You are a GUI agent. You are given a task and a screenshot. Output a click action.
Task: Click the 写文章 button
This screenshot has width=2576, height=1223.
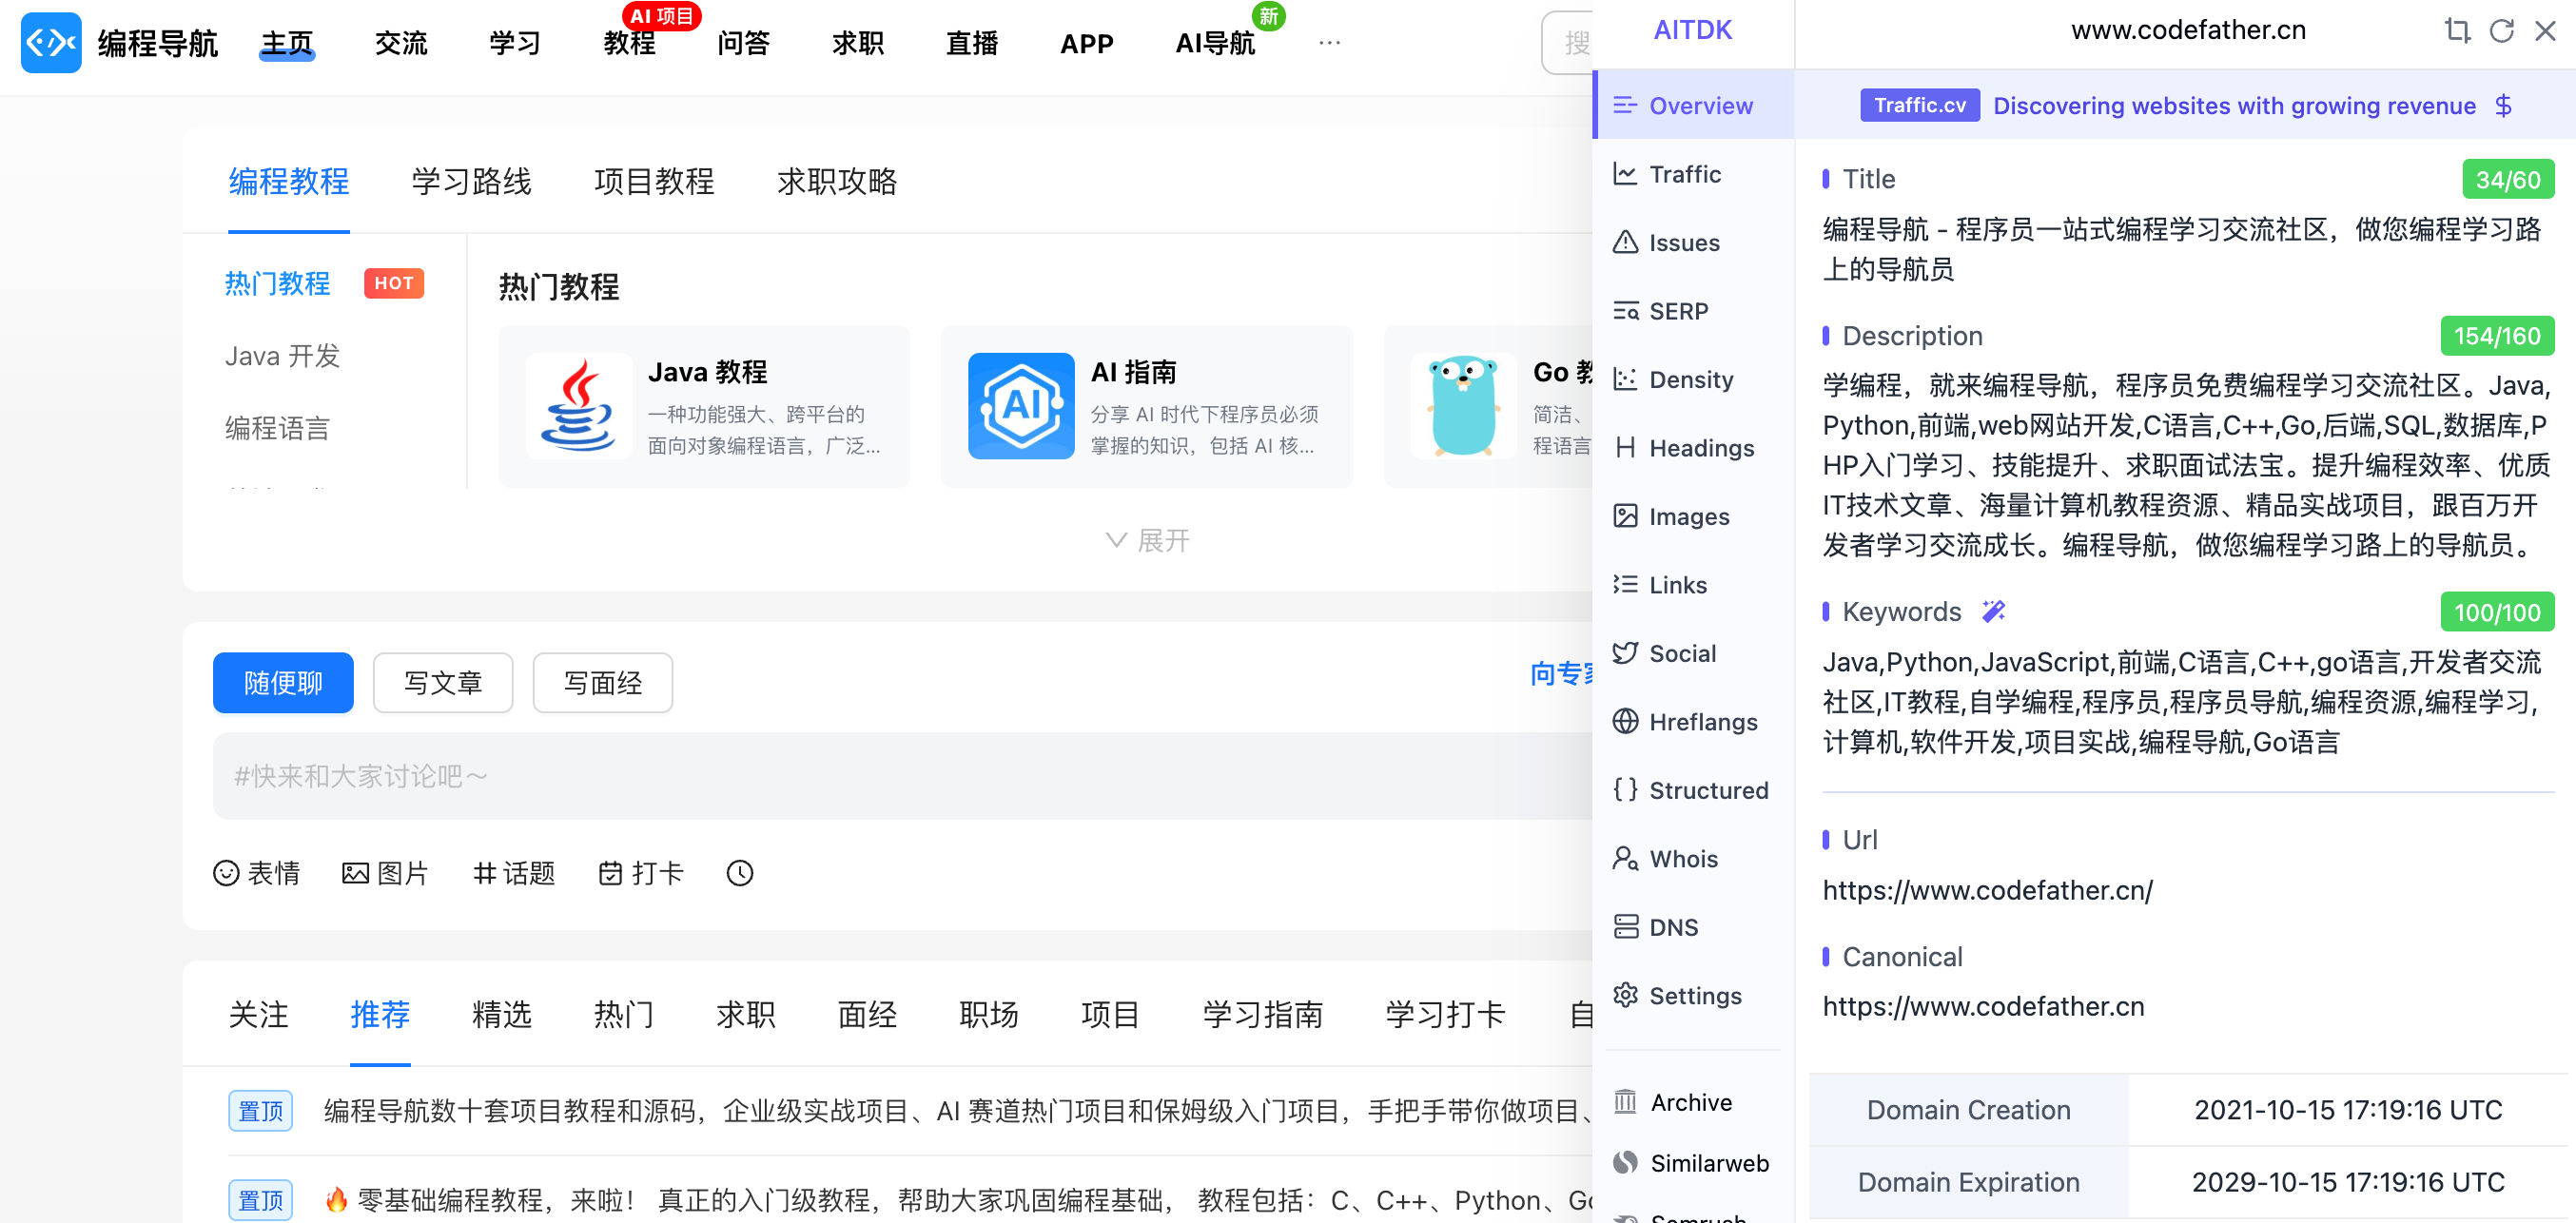point(443,683)
